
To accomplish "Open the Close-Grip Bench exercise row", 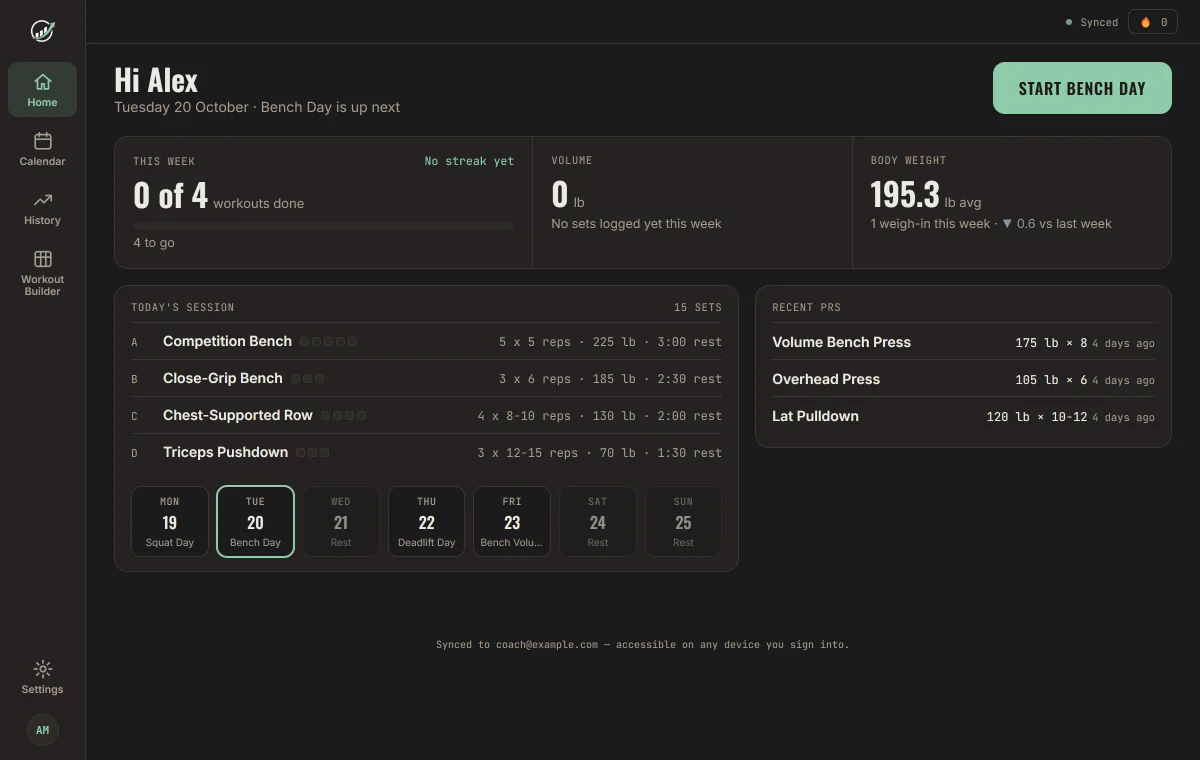I will [x=426, y=378].
